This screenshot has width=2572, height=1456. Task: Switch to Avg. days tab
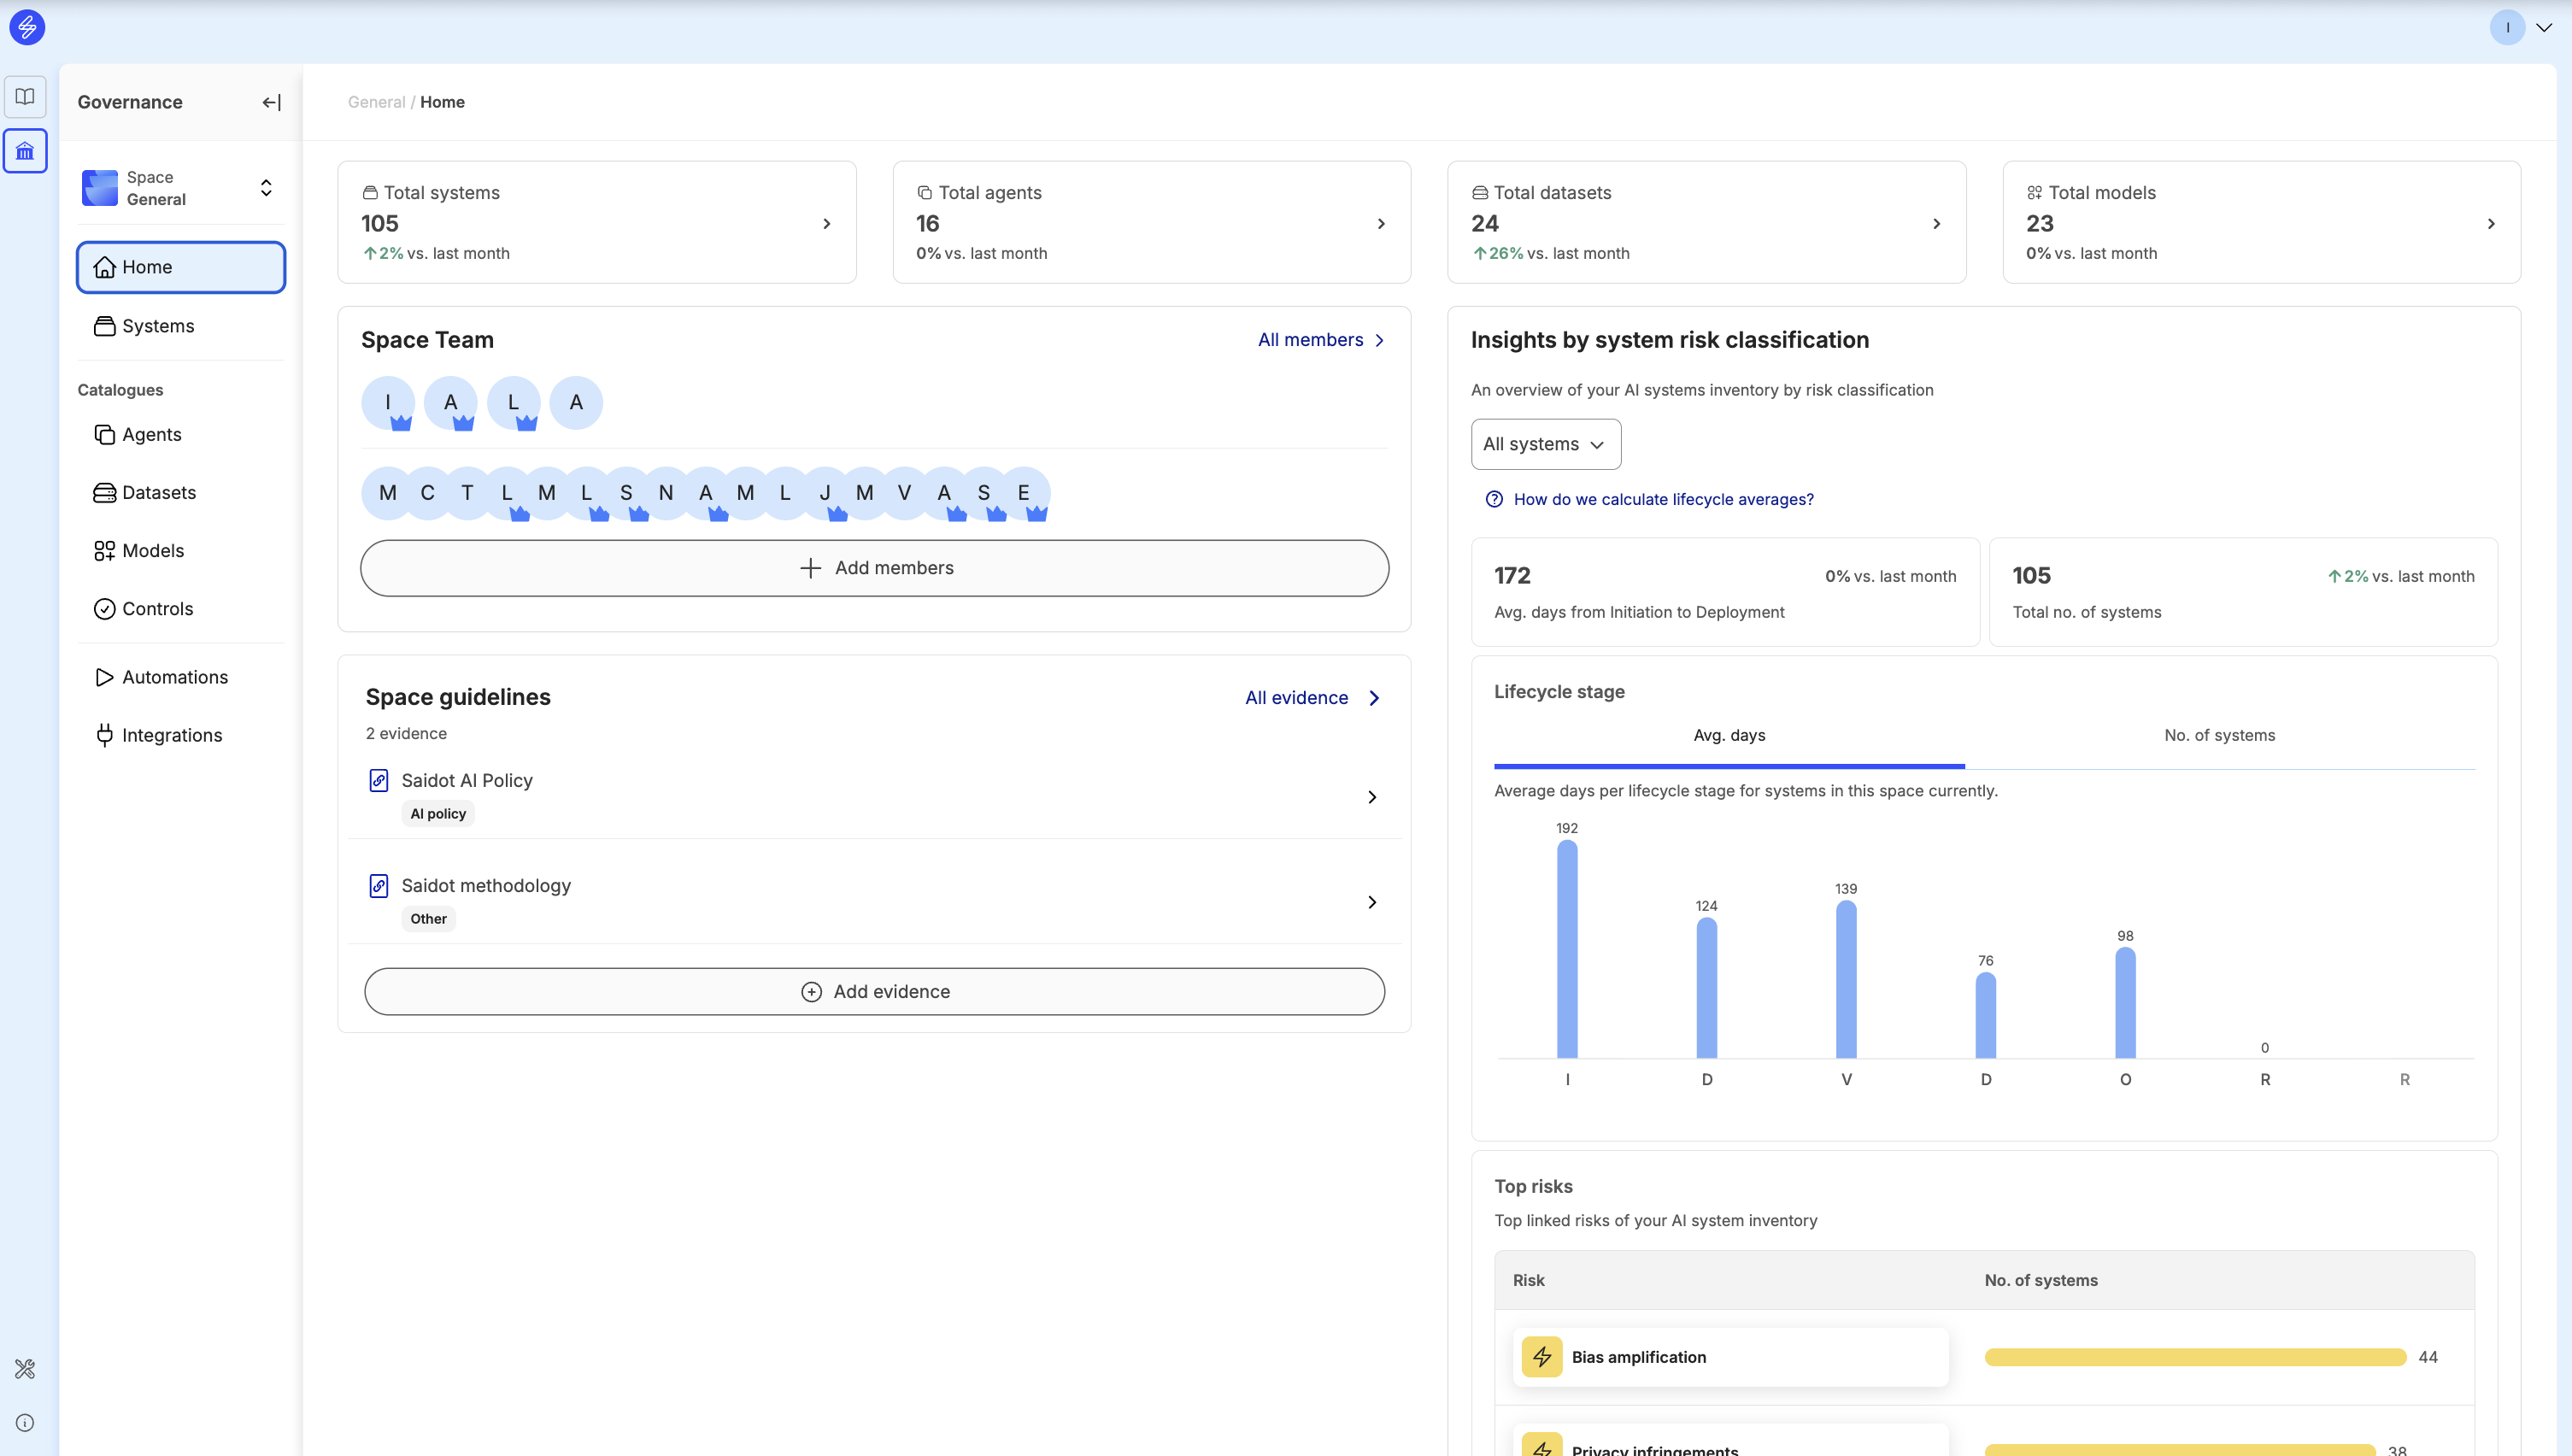click(1729, 736)
